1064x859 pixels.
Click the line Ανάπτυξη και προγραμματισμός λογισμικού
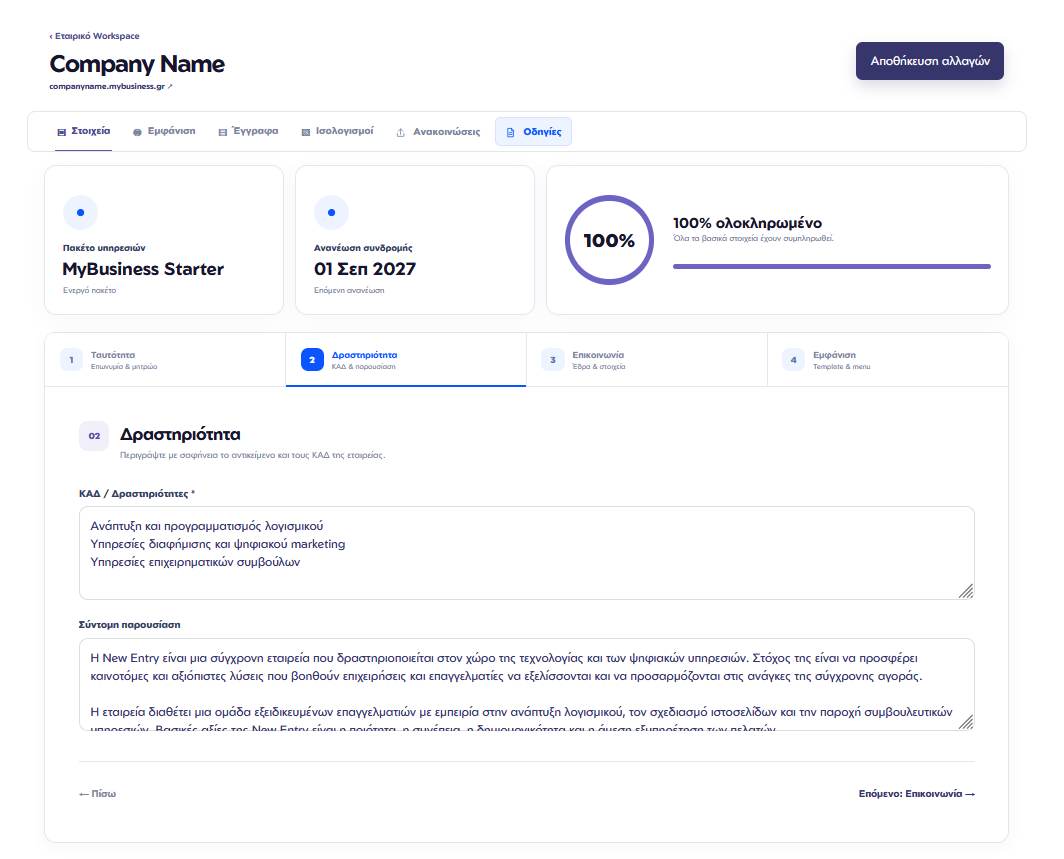pyautogui.click(x=207, y=526)
